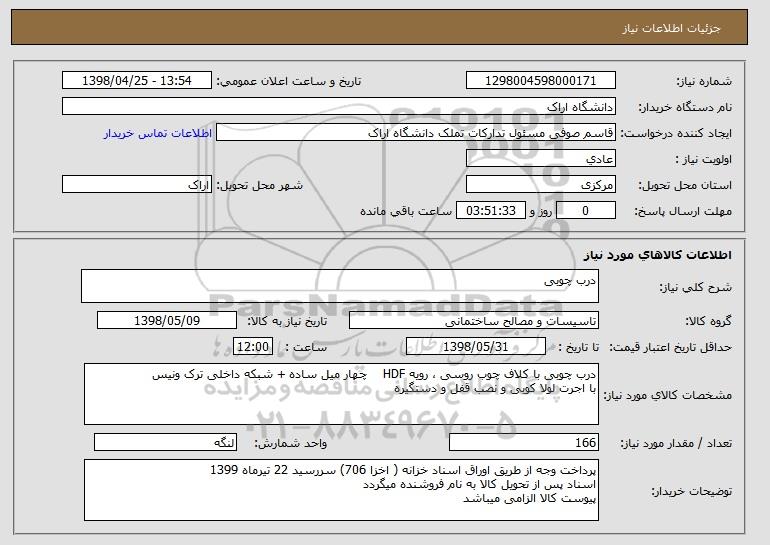Select the priority field عادي
This screenshot has height=545, width=770.
(541, 159)
